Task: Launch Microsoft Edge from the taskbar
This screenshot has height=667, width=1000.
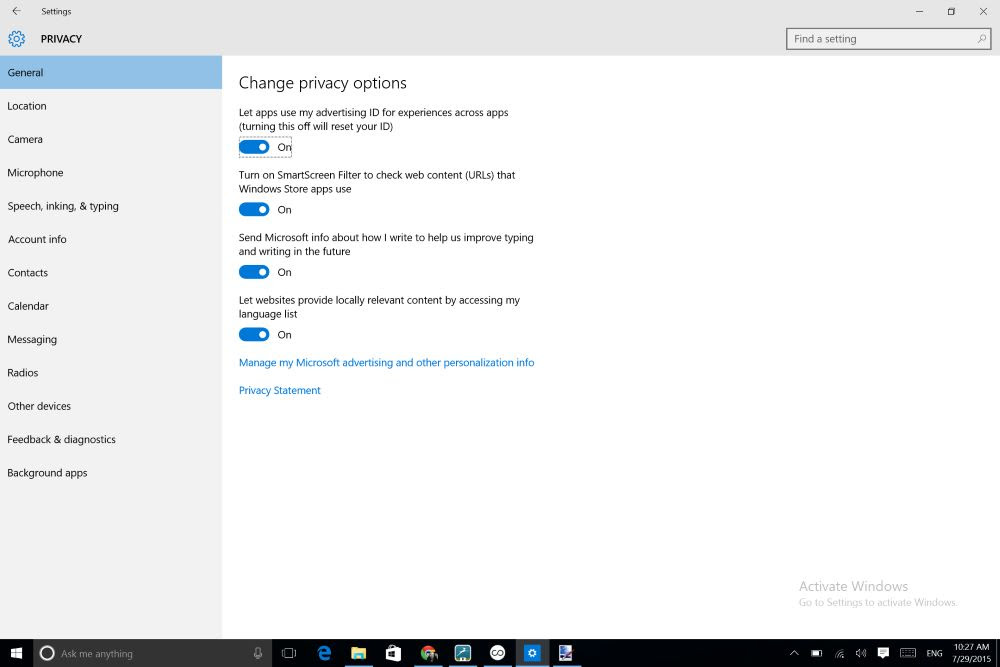Action: pos(325,653)
